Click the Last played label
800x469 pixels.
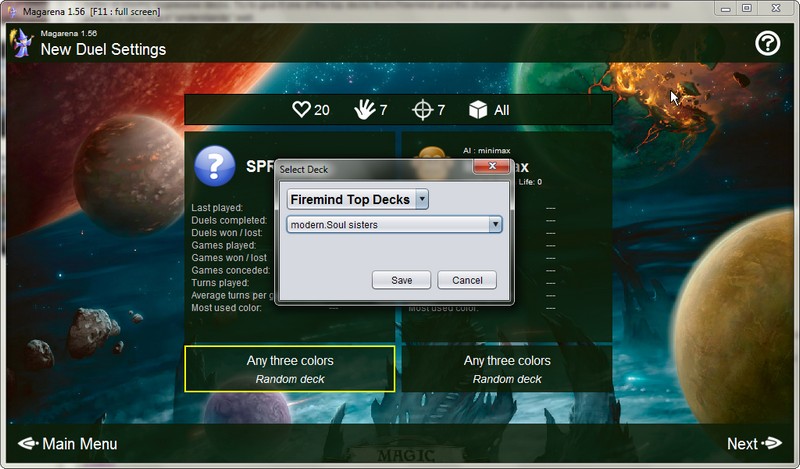217,208
